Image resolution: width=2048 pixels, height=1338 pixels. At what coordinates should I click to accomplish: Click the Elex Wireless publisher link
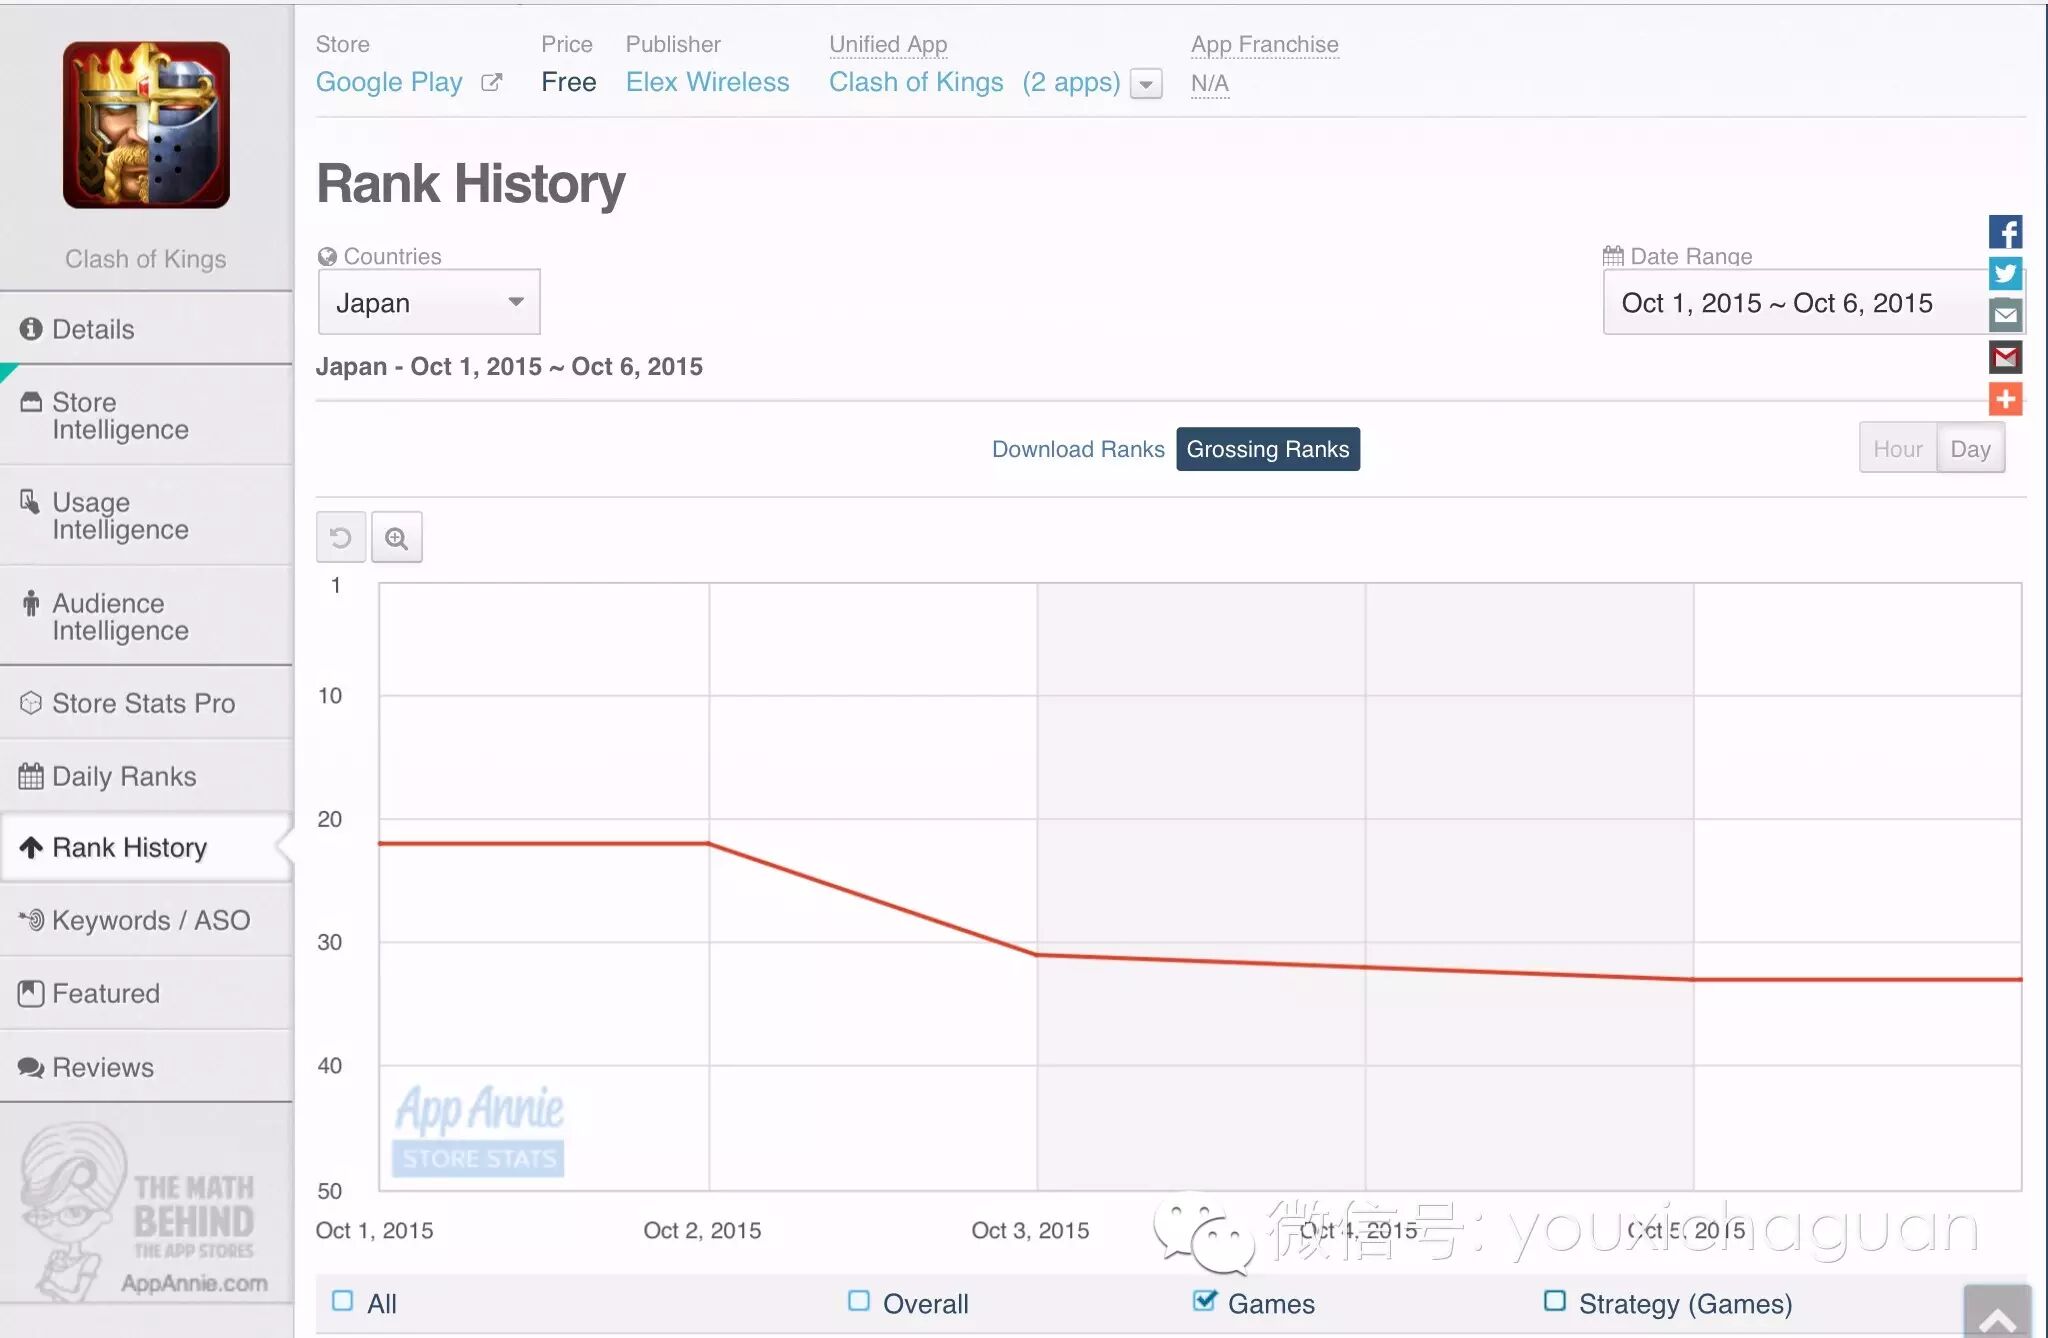coord(707,82)
